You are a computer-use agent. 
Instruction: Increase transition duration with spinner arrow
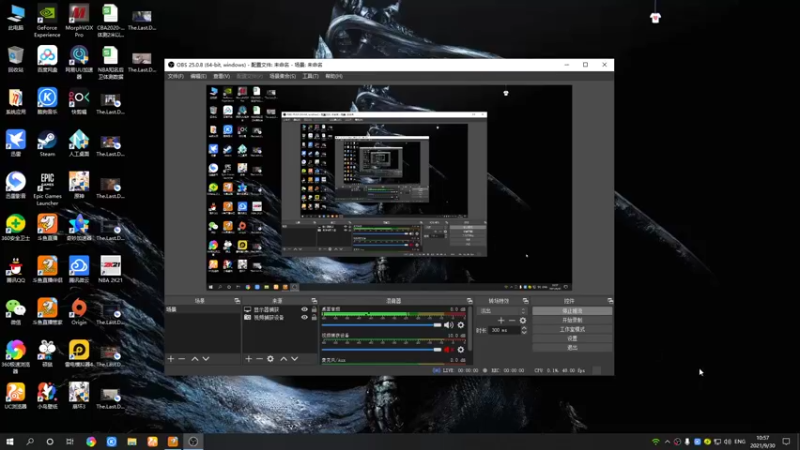click(x=524, y=328)
